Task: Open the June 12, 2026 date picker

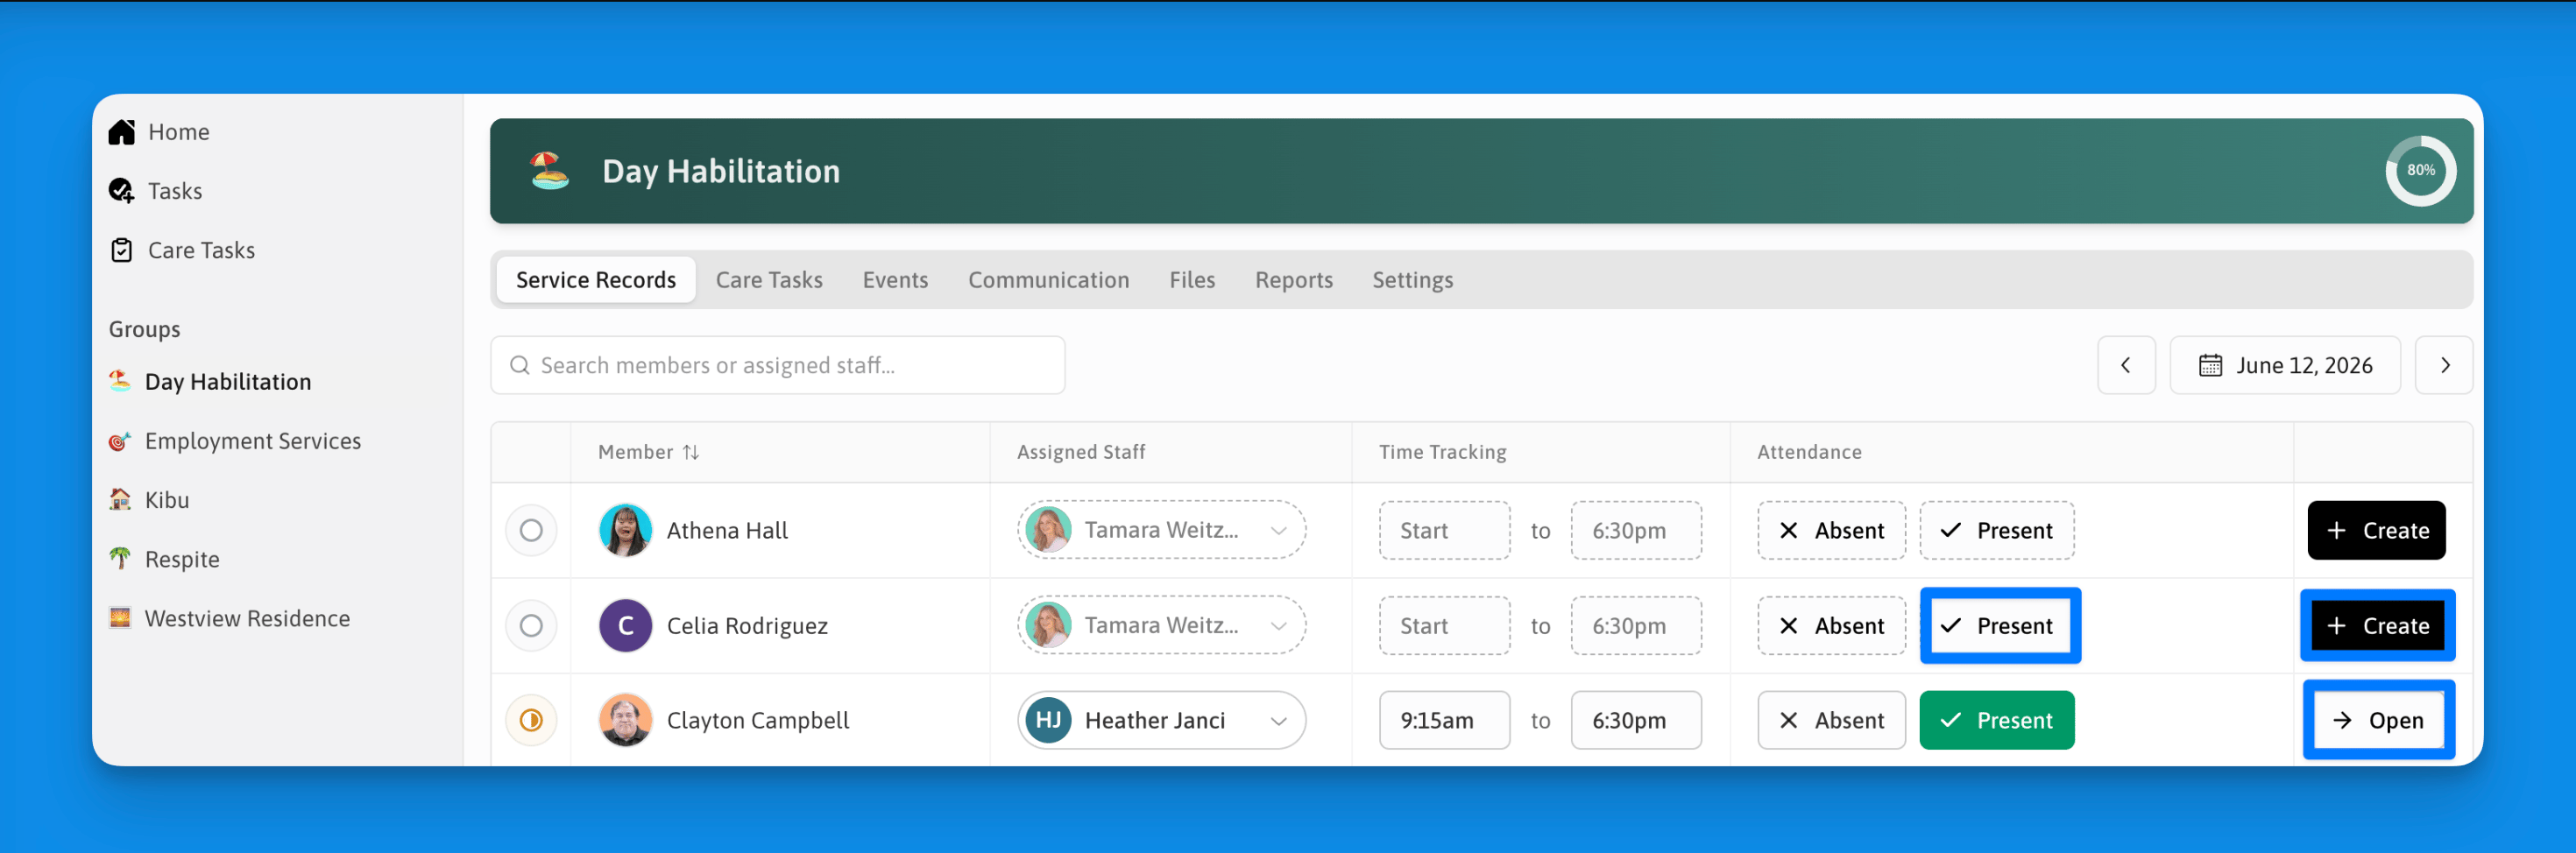Action: click(x=2285, y=365)
